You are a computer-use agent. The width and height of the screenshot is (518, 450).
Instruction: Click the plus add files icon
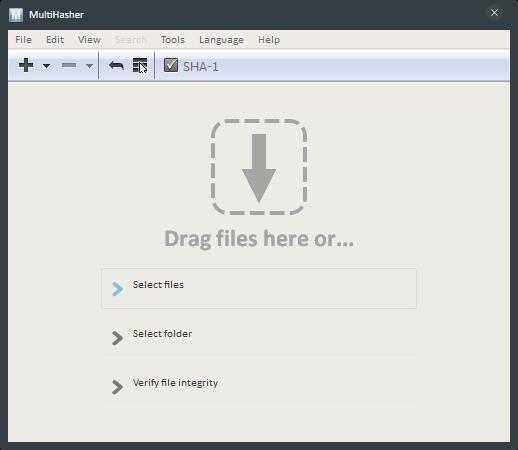pos(26,65)
